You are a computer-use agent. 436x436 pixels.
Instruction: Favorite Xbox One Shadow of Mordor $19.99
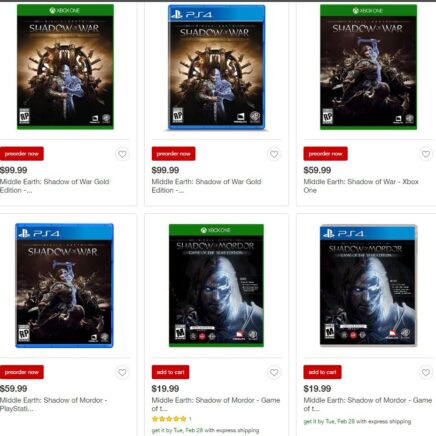pyautogui.click(x=274, y=372)
